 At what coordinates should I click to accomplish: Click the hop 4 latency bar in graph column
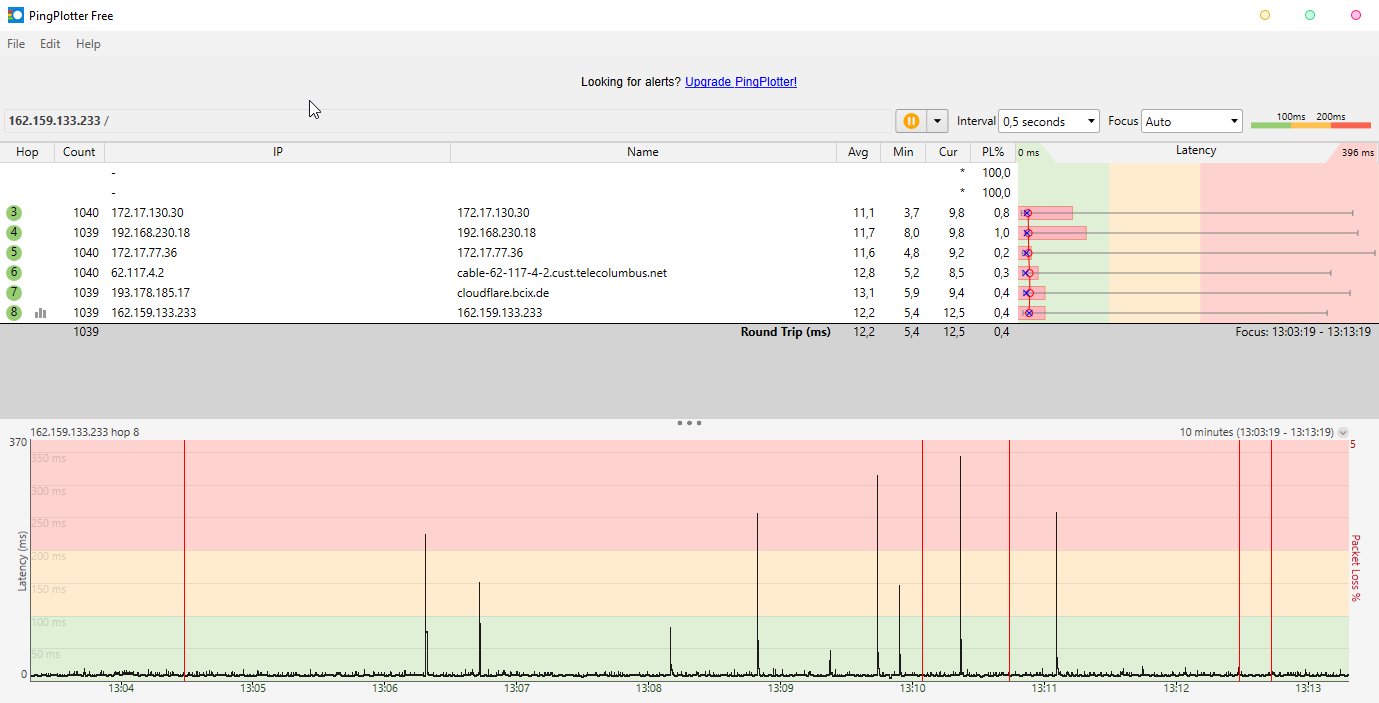coord(1053,233)
